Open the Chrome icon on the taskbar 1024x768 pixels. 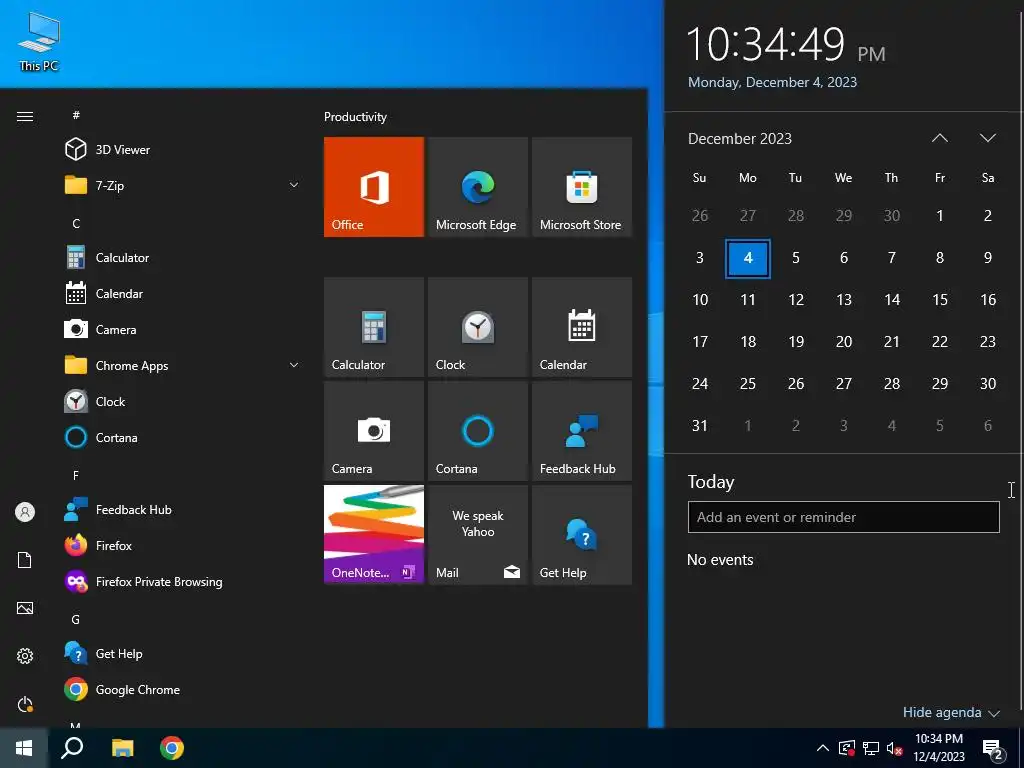point(172,748)
